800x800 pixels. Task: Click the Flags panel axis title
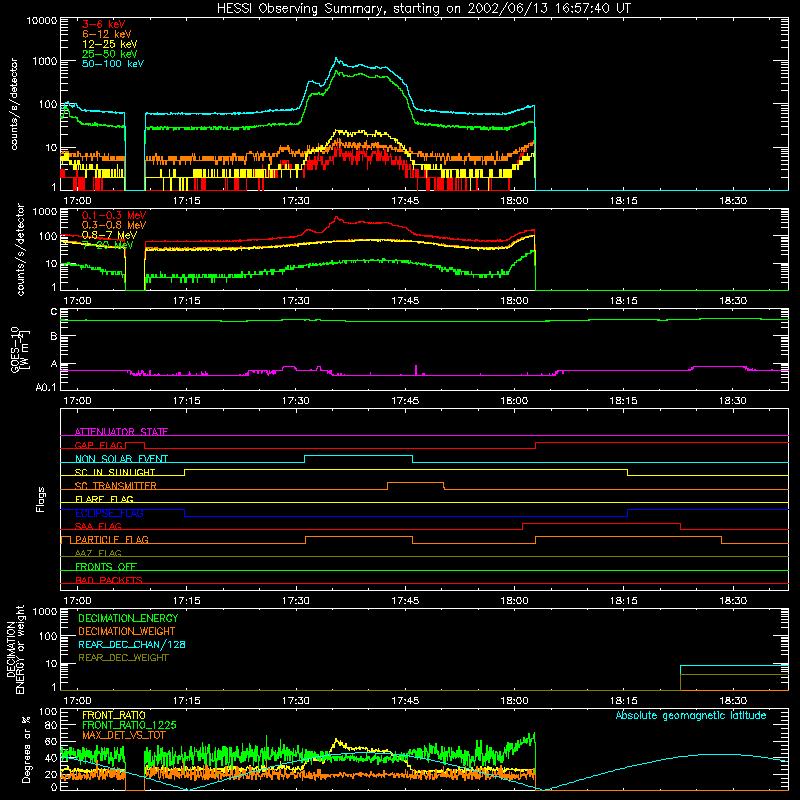(41, 499)
